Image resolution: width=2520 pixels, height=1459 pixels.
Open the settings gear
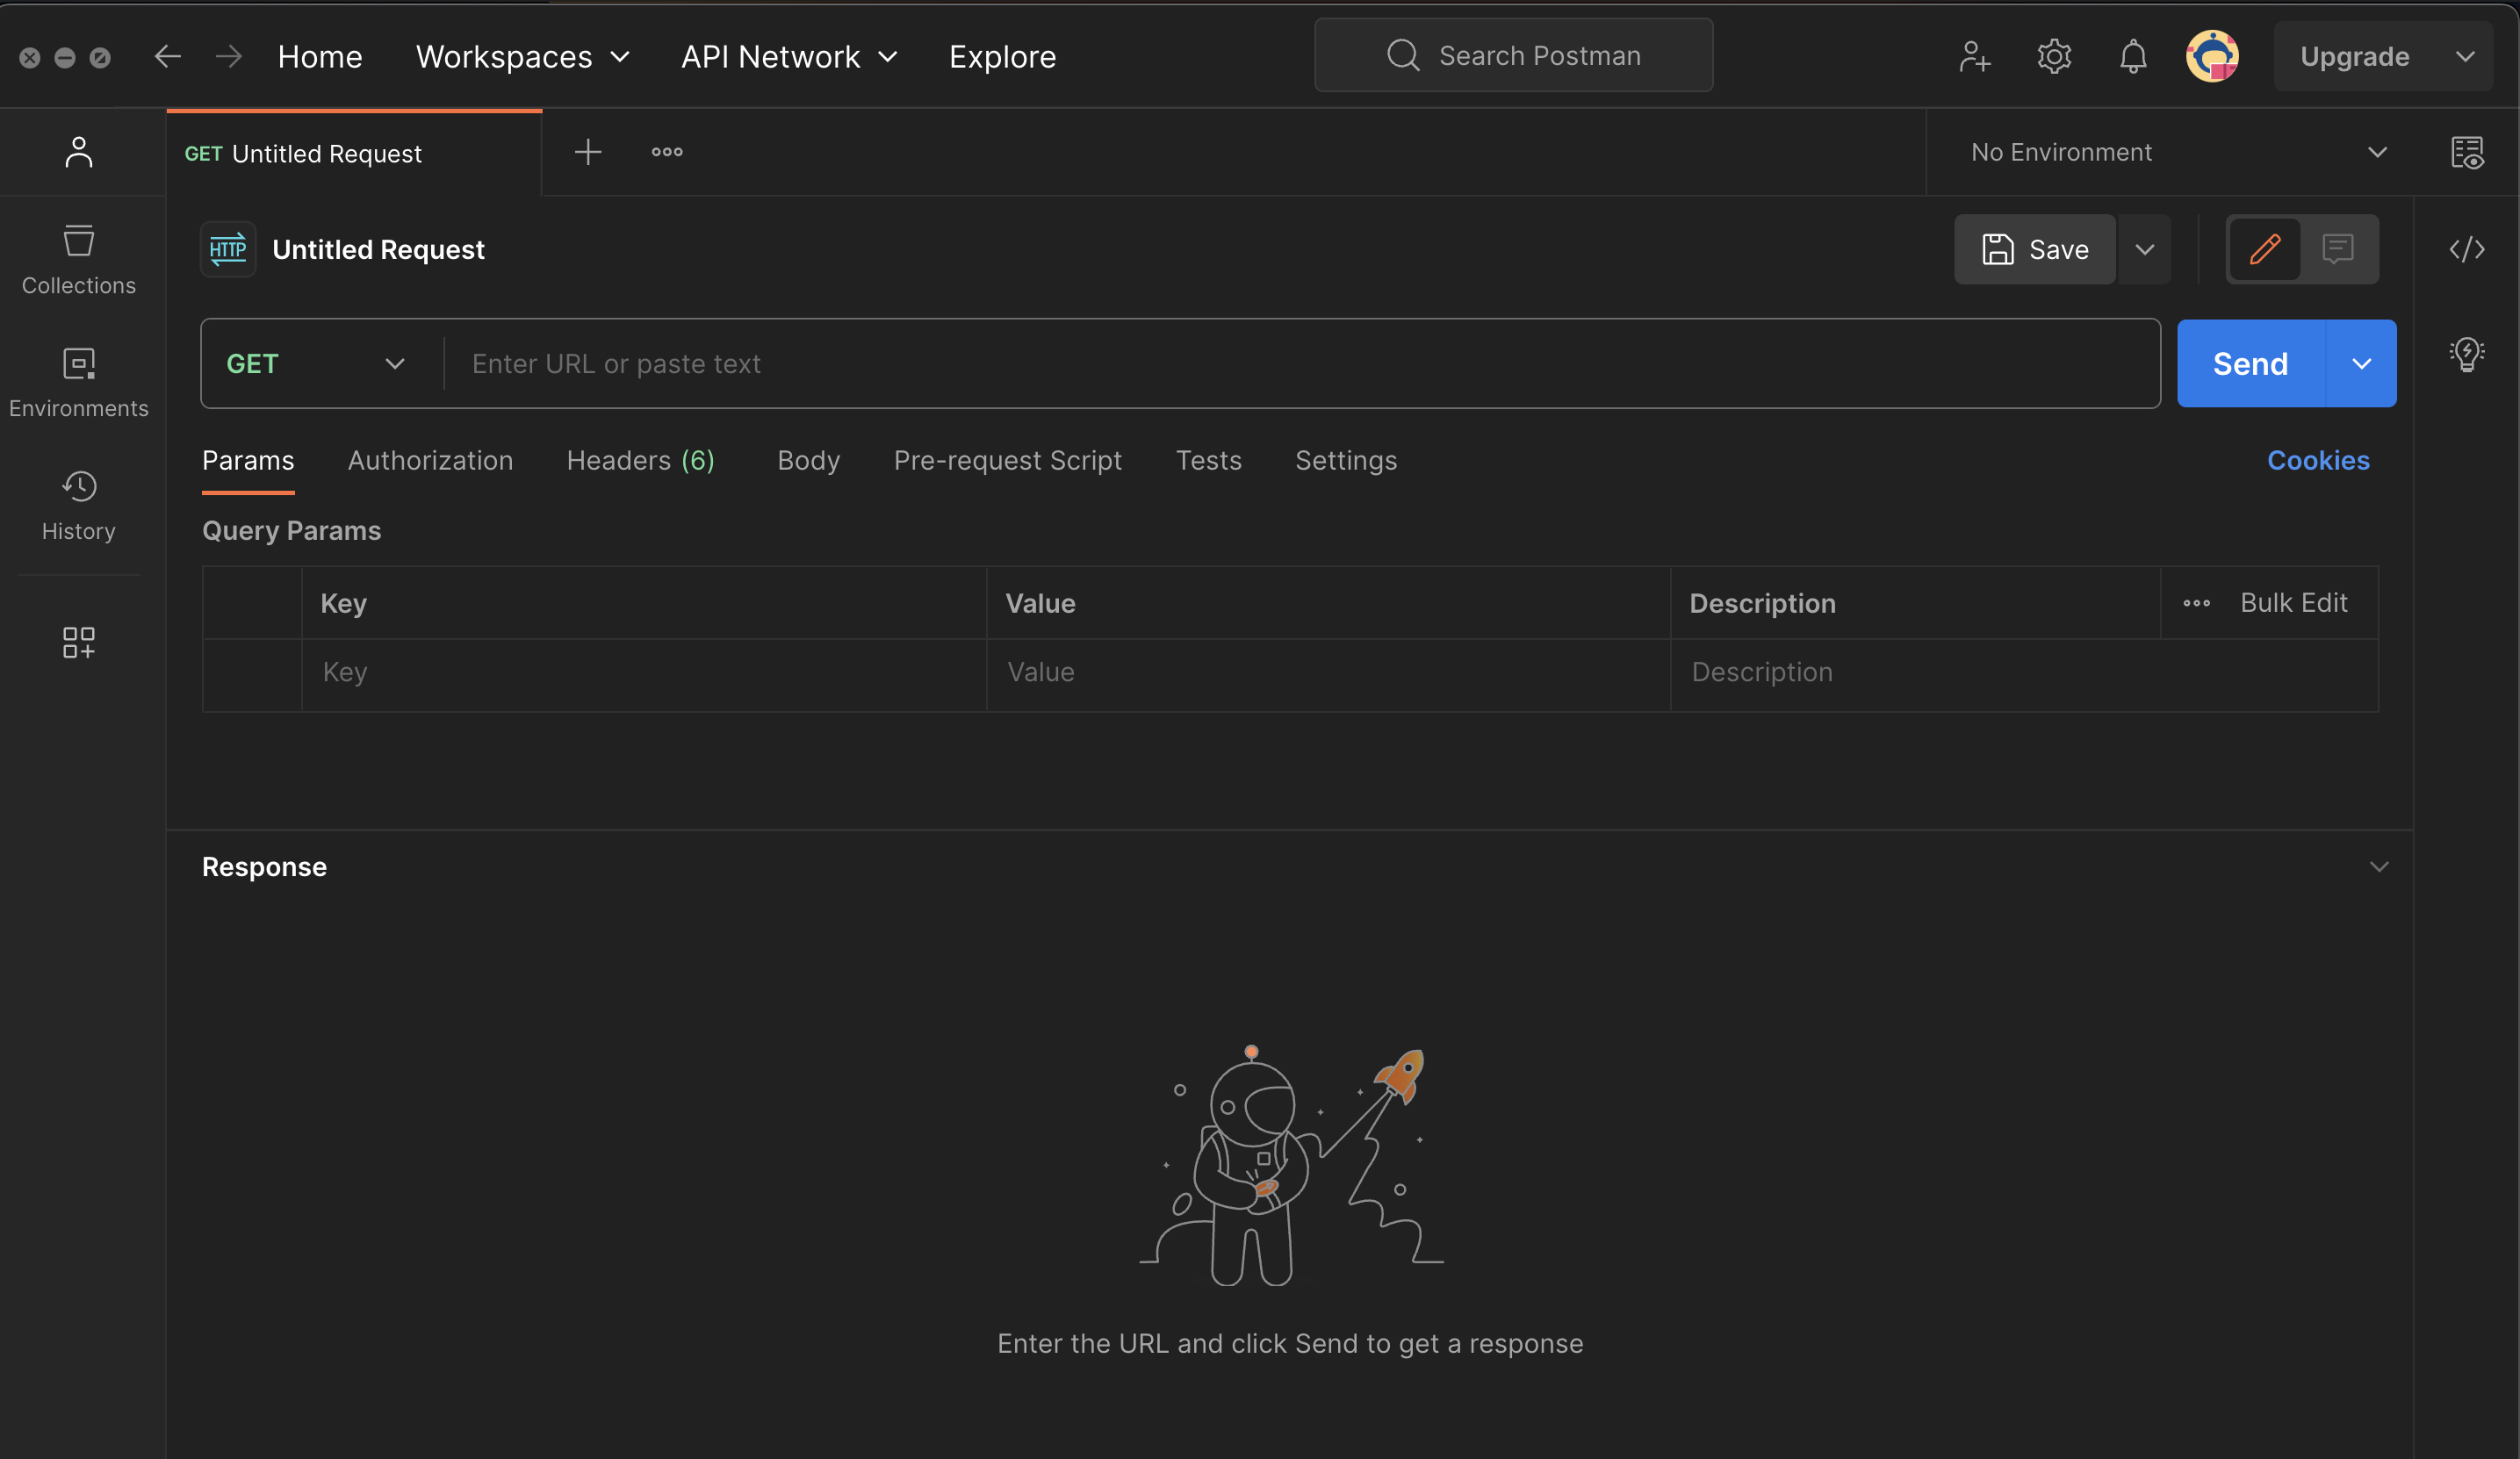click(x=2054, y=56)
